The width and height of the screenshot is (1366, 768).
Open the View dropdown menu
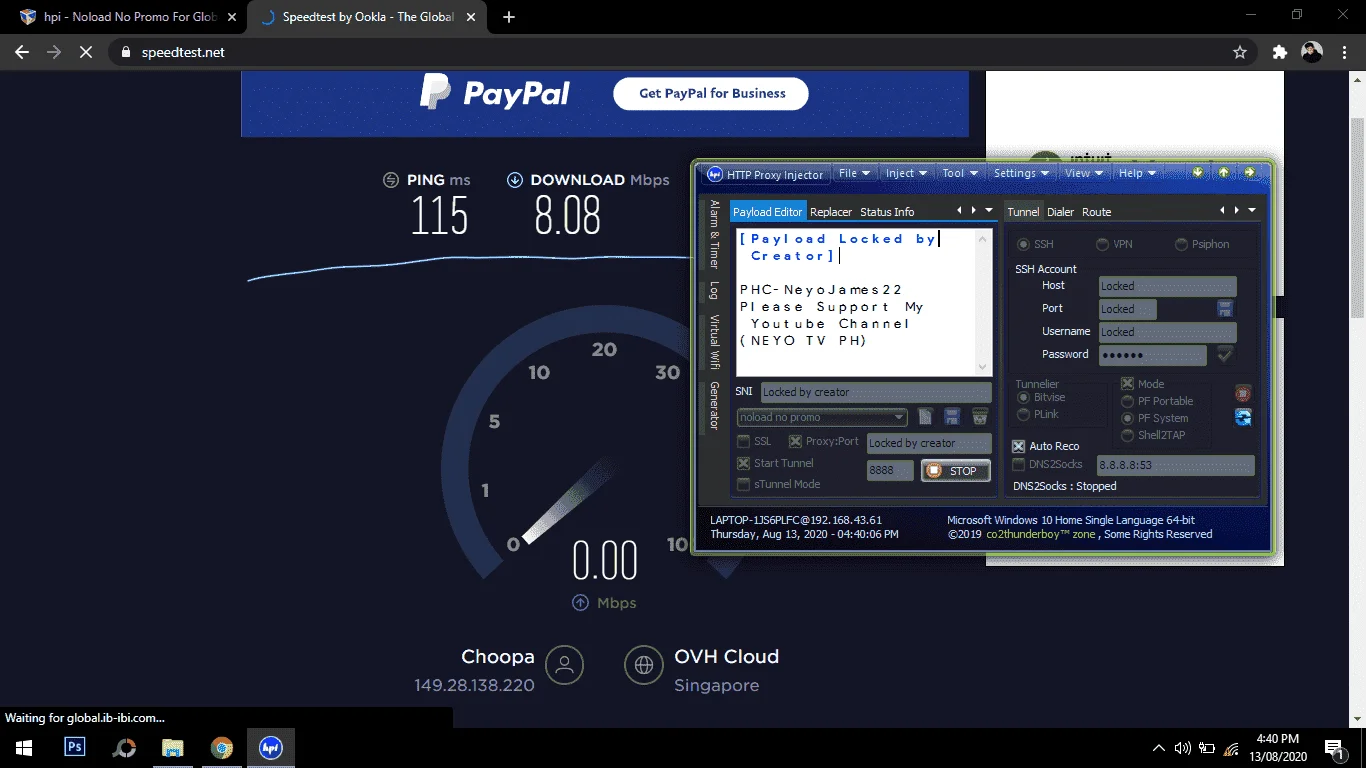(1083, 173)
